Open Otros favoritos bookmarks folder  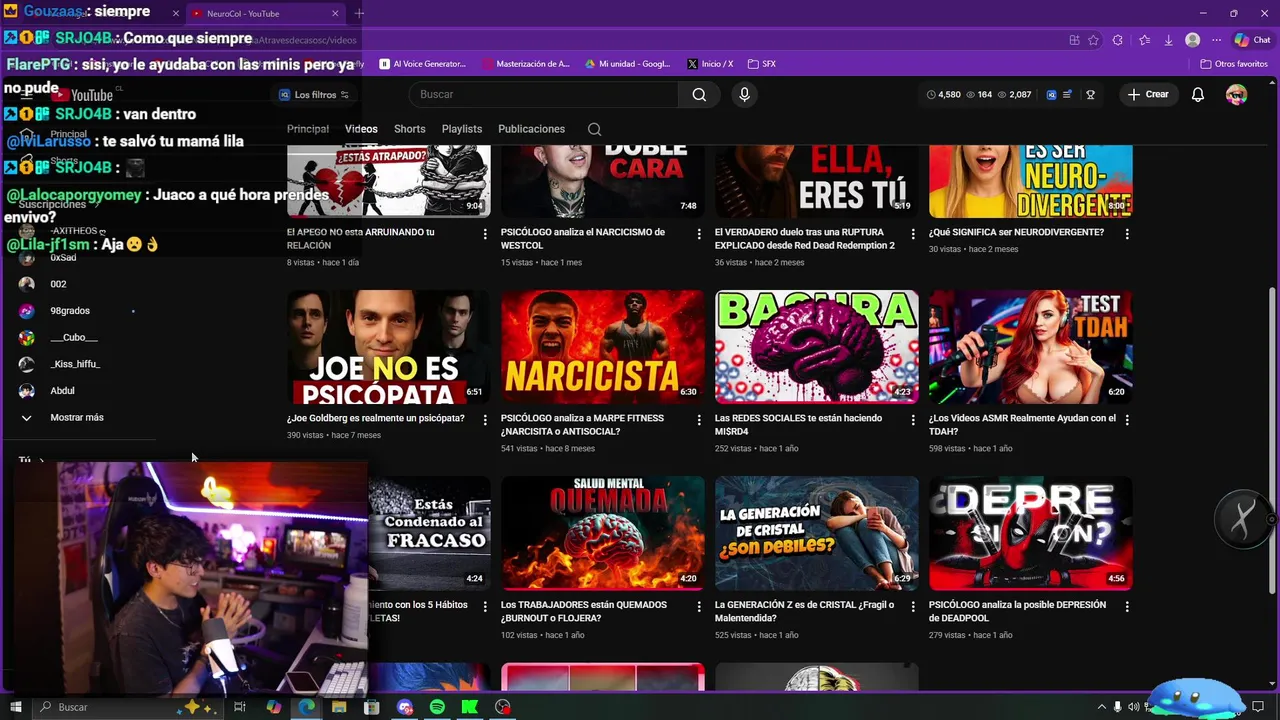pos(1234,64)
